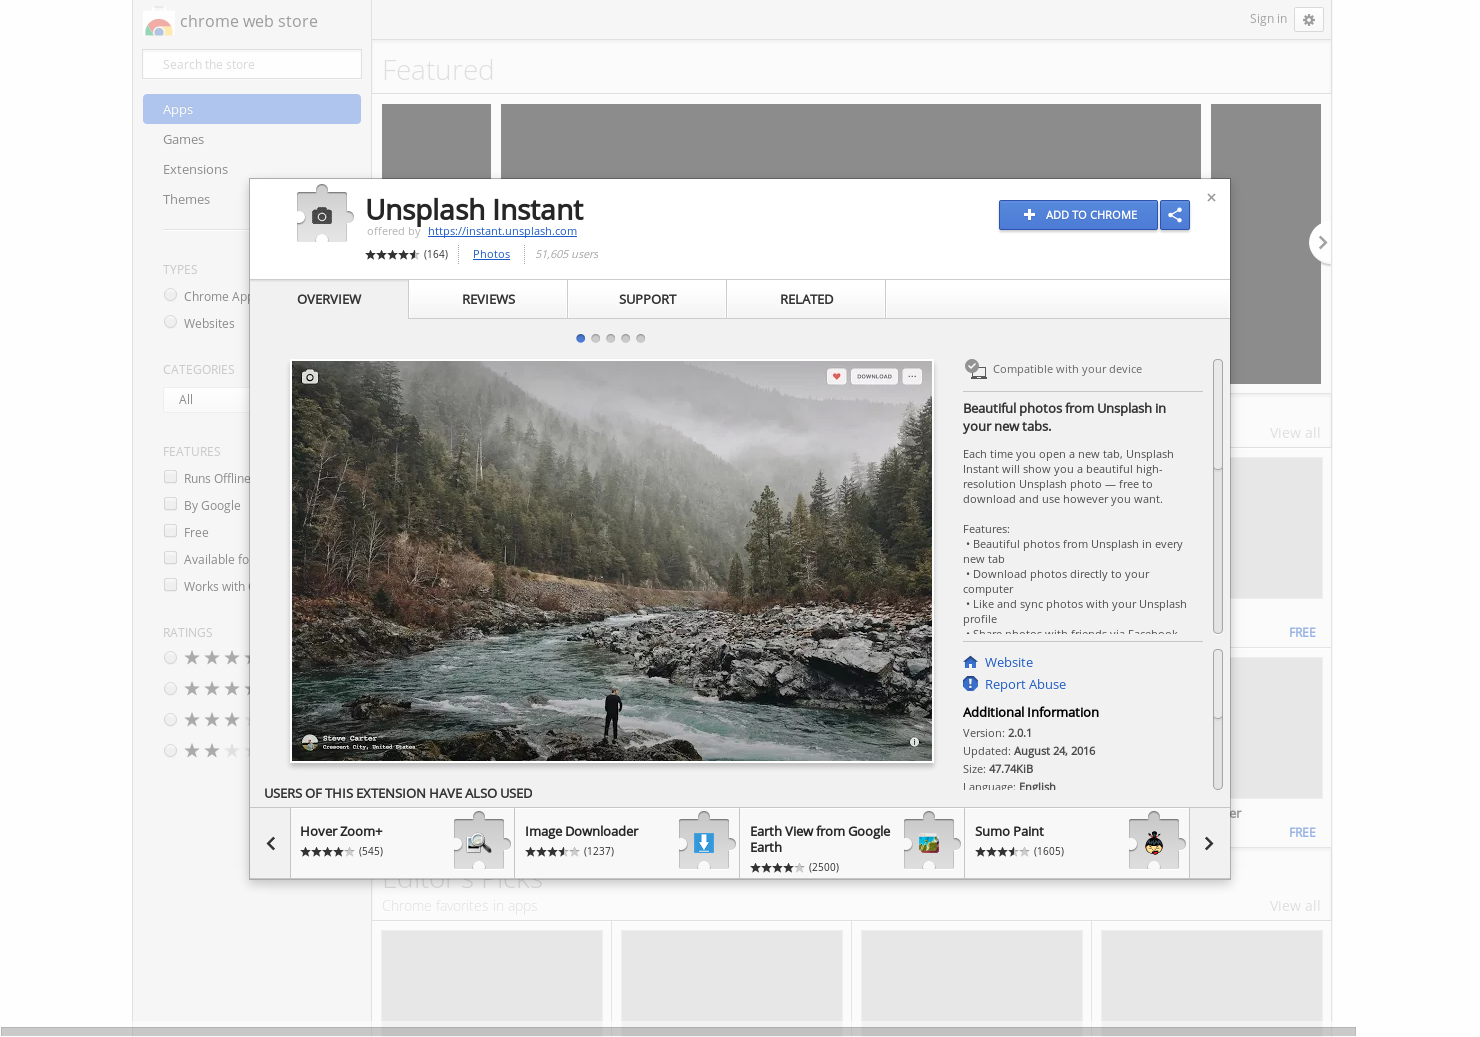This screenshot has height=1037, width=1480.
Task: Open the instant.unsplash.com link
Action: (502, 231)
